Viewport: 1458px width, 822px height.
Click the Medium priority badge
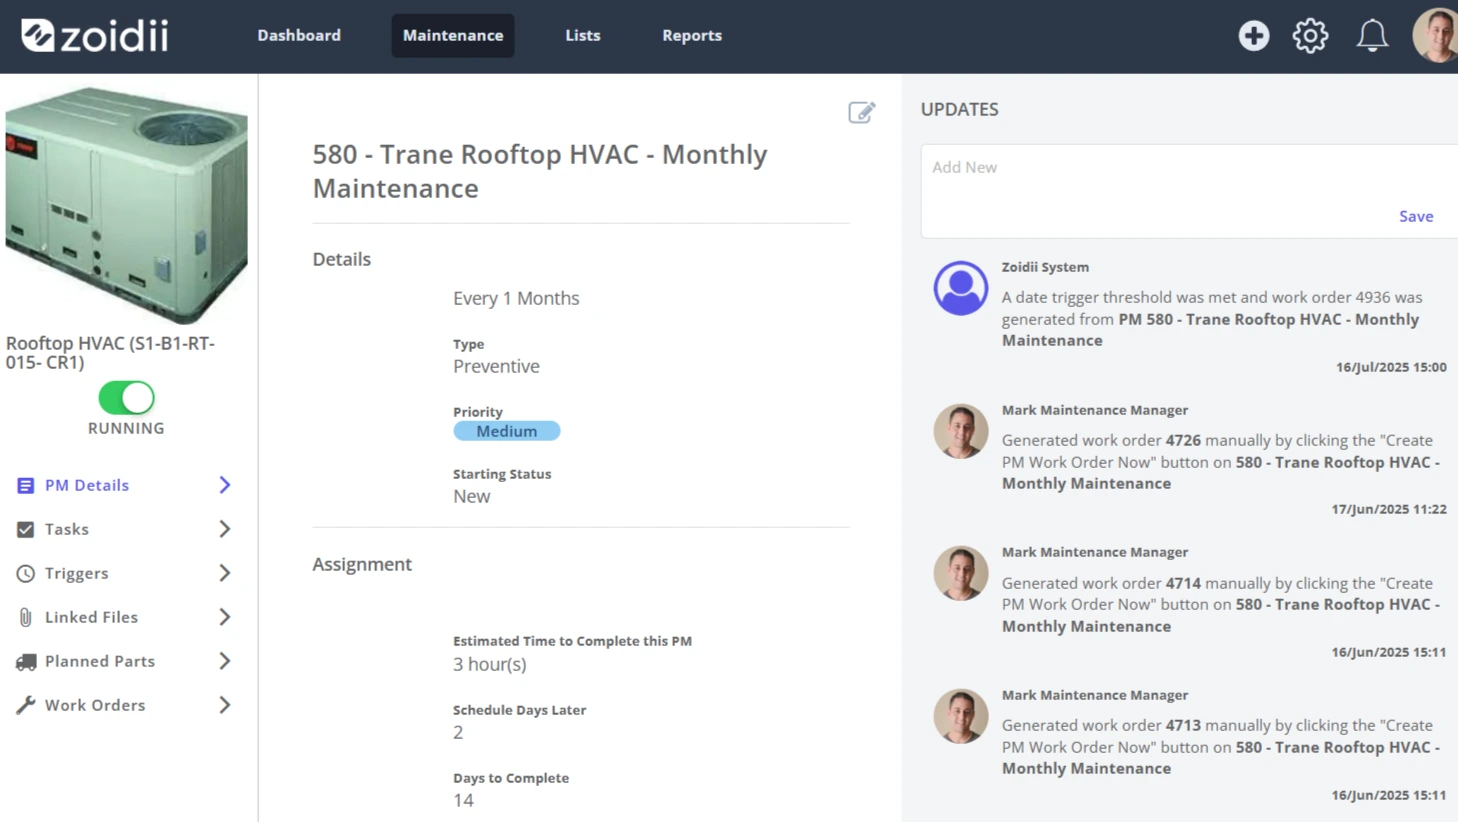click(x=507, y=431)
